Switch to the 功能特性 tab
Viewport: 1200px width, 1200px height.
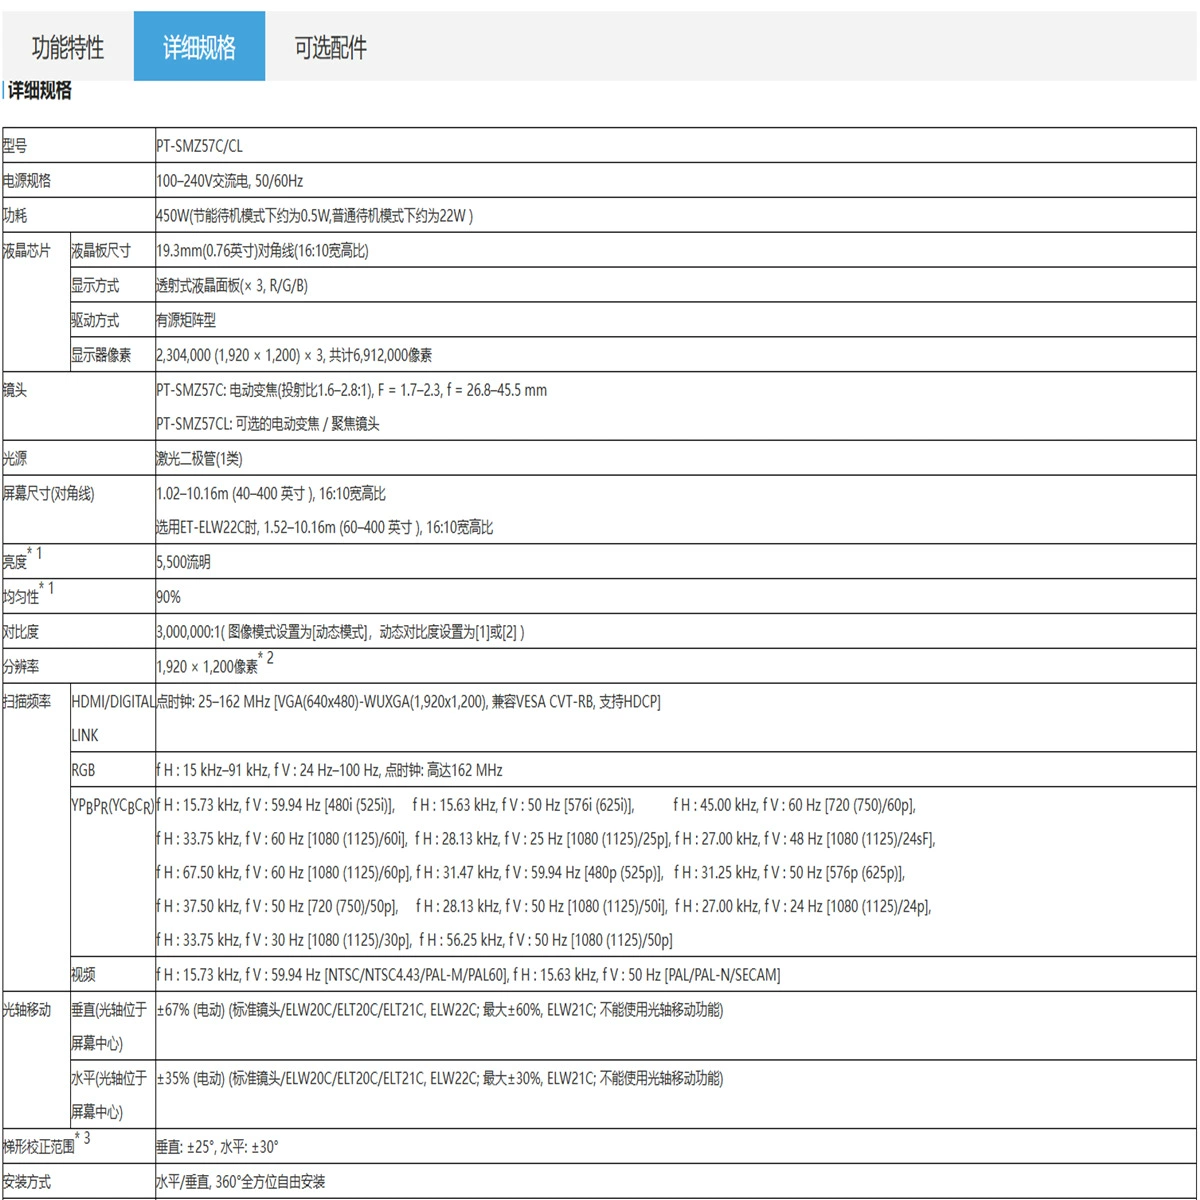click(x=68, y=47)
